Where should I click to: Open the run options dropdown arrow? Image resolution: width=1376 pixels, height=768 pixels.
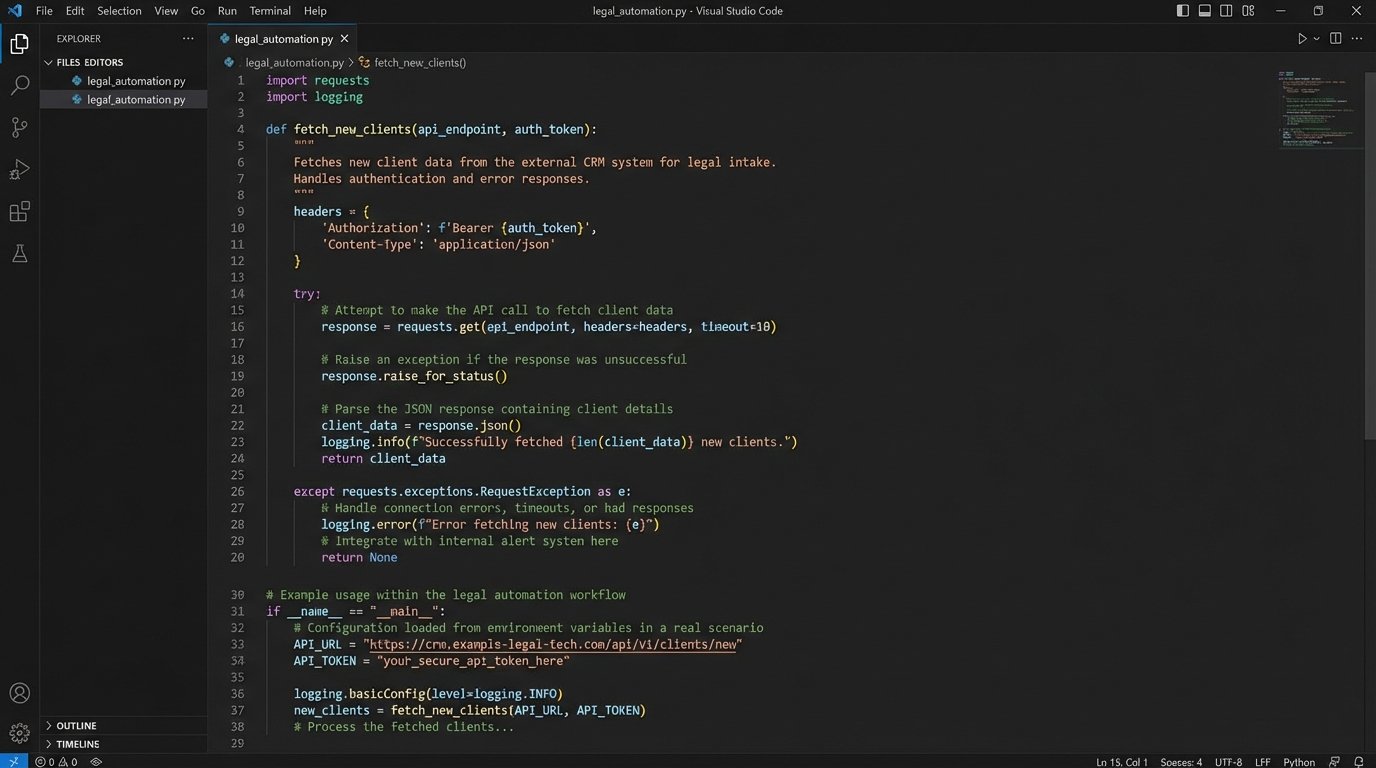pyautogui.click(x=1316, y=39)
